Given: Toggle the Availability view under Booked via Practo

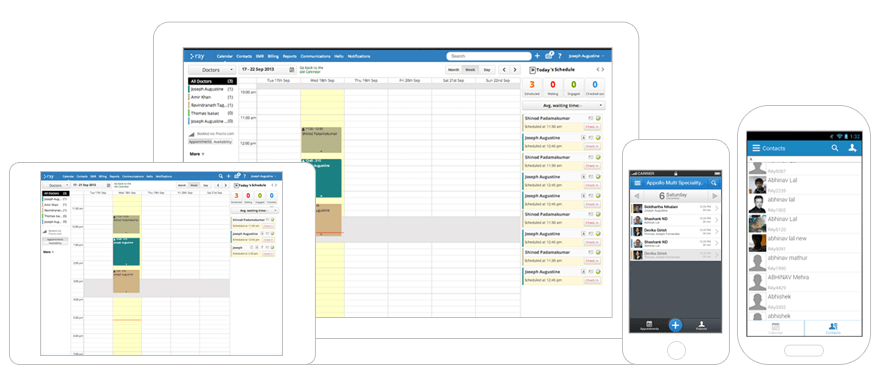Looking at the screenshot, I should coord(222,142).
